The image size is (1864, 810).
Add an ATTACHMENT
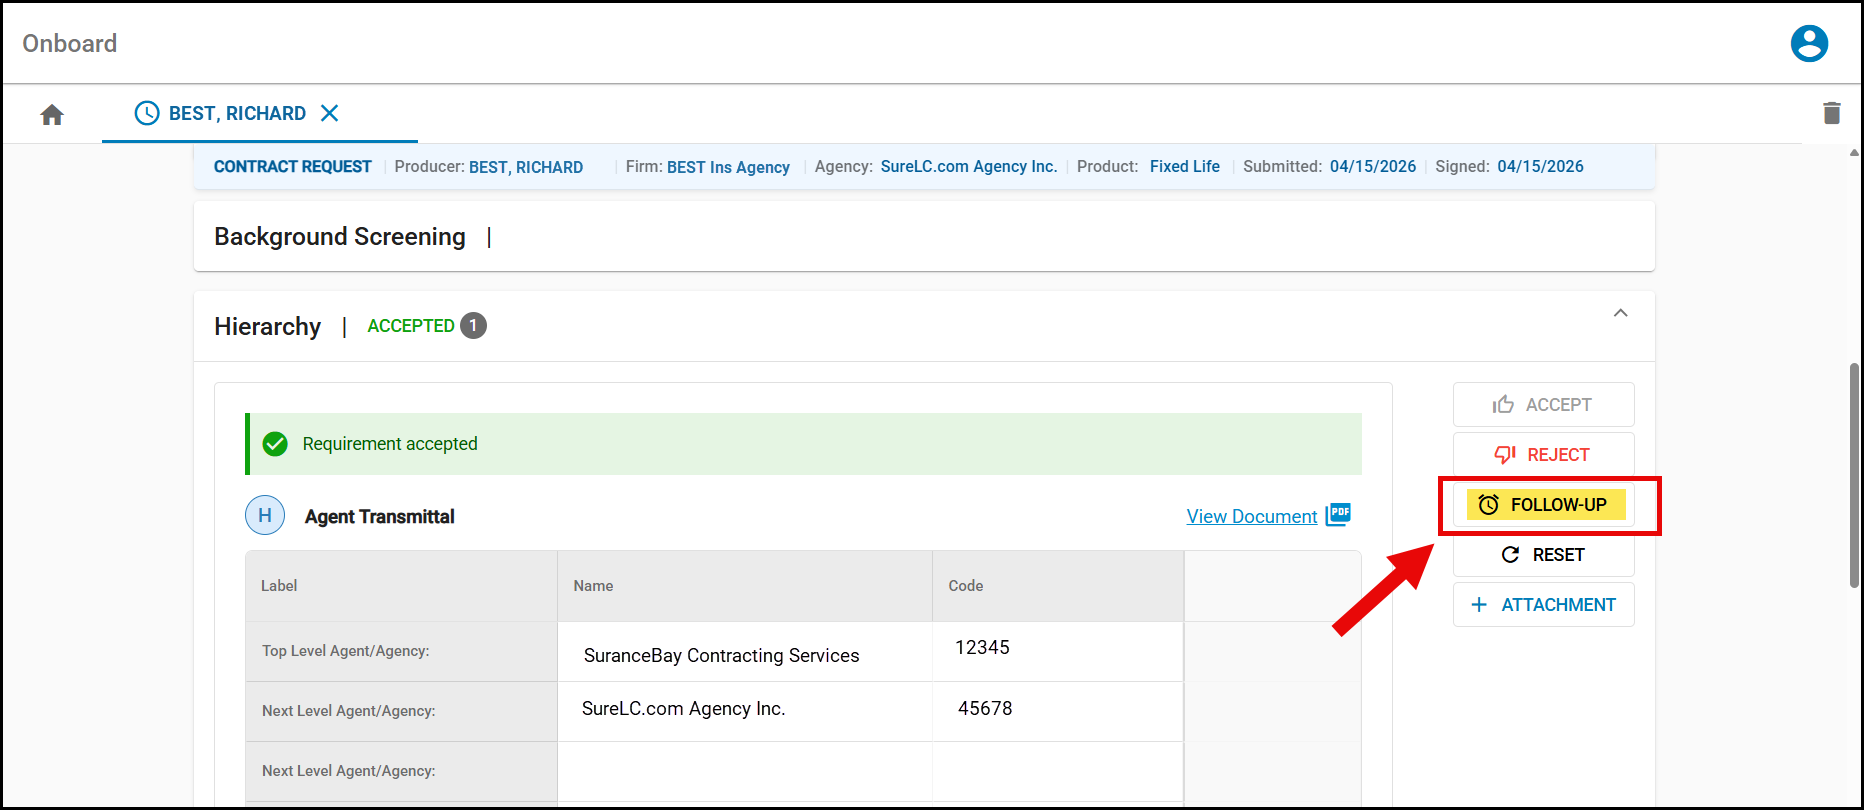(1543, 605)
